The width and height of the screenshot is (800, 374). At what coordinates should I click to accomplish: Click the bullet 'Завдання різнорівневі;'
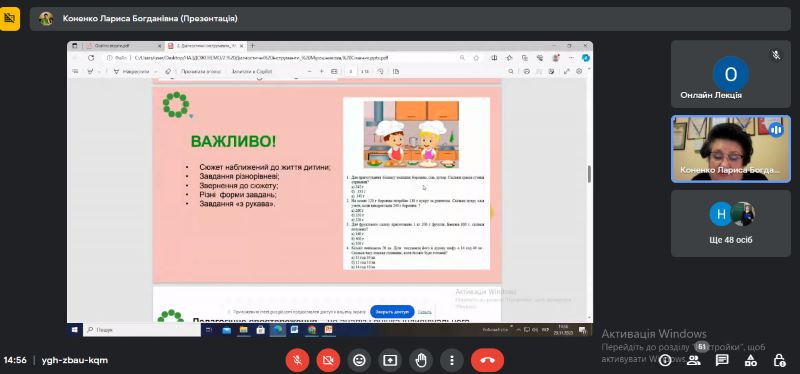click(239, 176)
